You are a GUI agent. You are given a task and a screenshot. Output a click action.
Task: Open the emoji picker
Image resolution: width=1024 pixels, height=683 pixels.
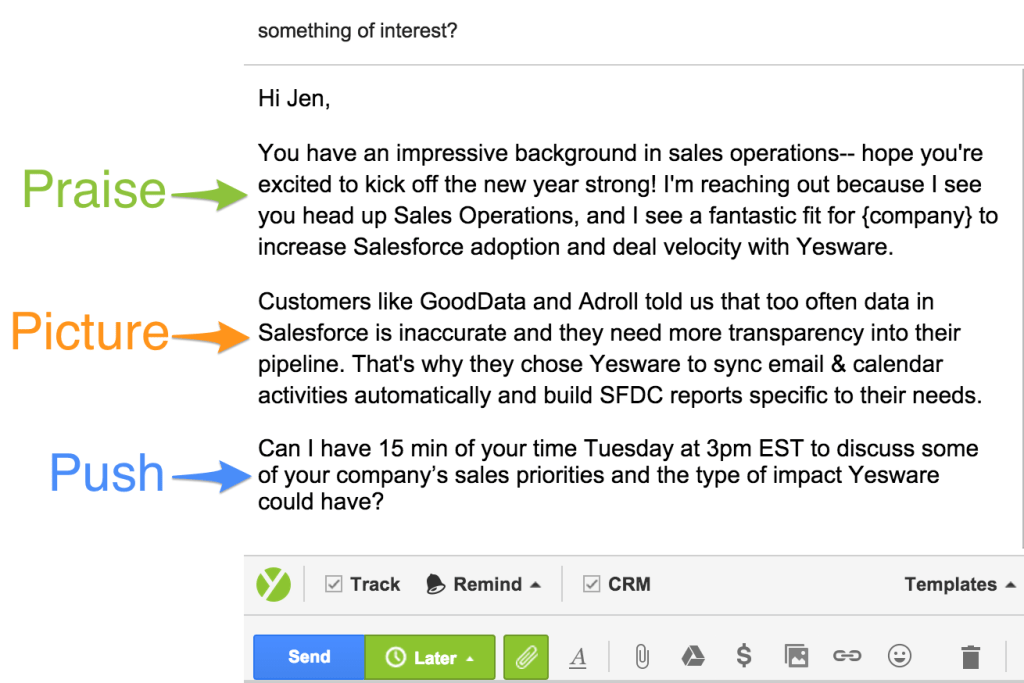pyautogui.click(x=899, y=657)
